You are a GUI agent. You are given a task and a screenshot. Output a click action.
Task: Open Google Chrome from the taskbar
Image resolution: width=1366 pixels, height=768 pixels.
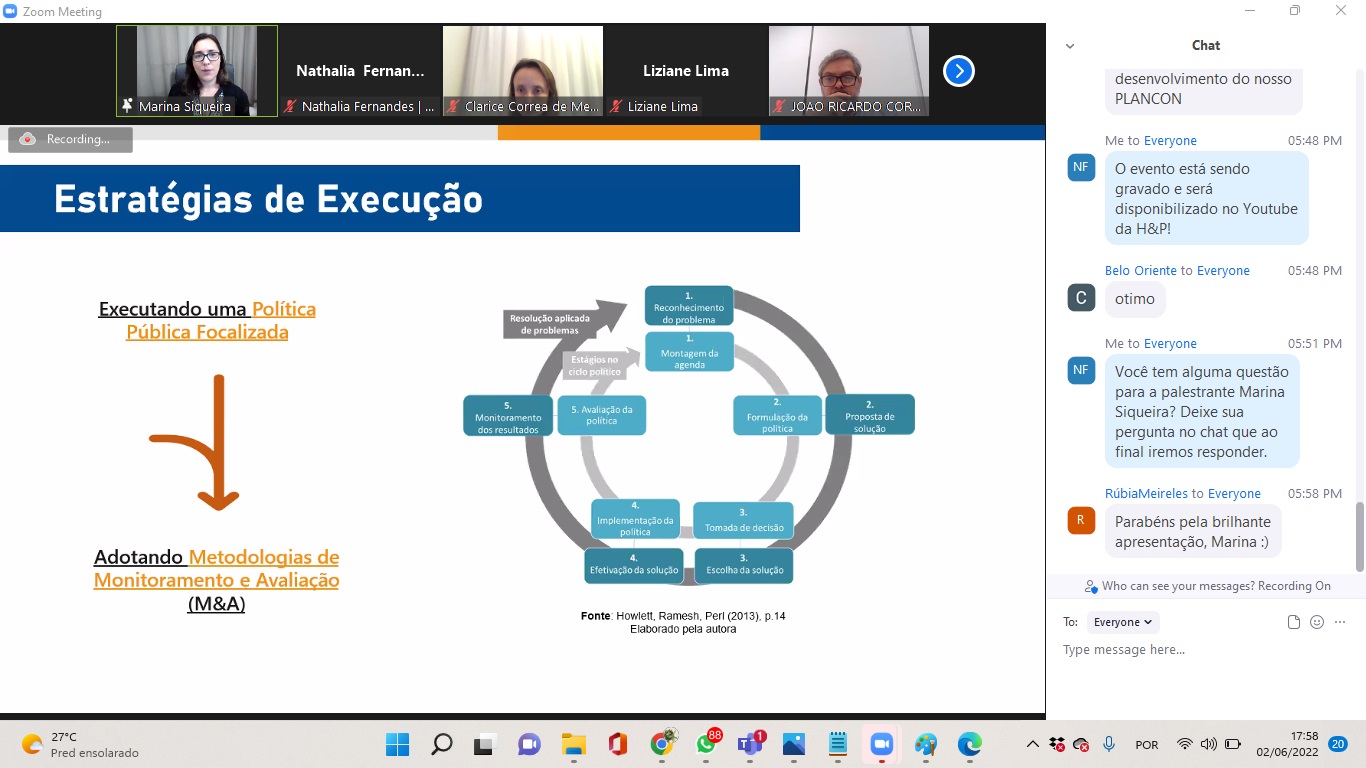click(x=662, y=745)
